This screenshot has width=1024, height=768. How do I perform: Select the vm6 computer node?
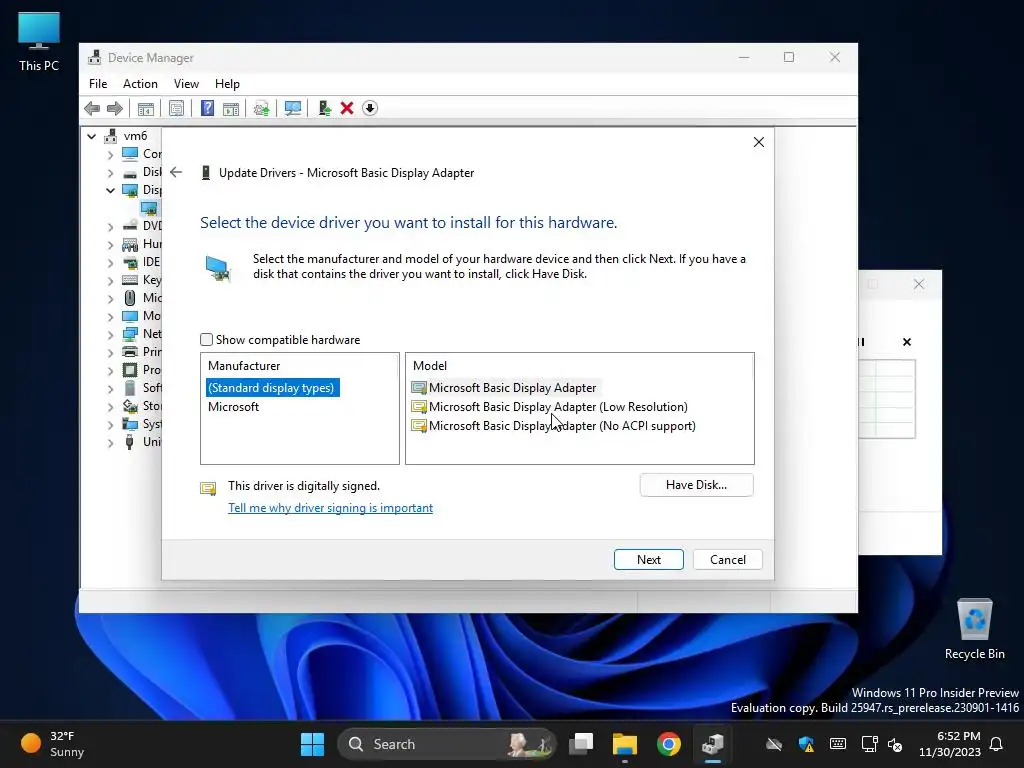point(135,136)
